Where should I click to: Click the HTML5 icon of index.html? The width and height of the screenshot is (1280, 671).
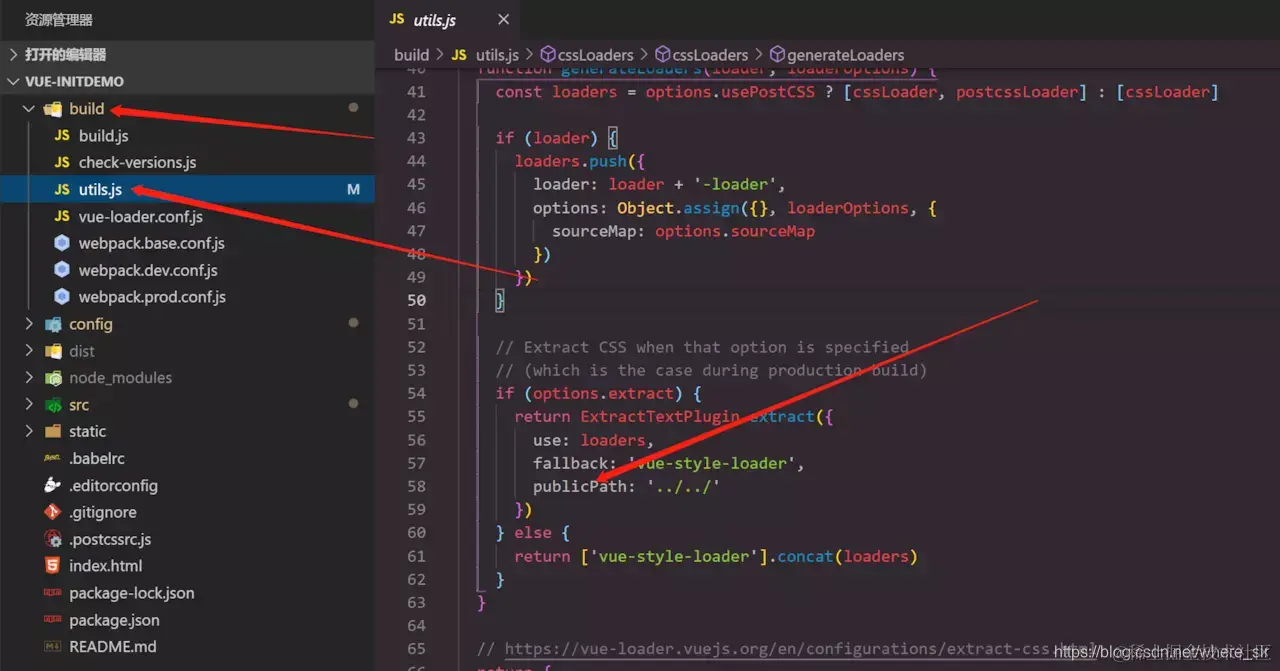53,566
